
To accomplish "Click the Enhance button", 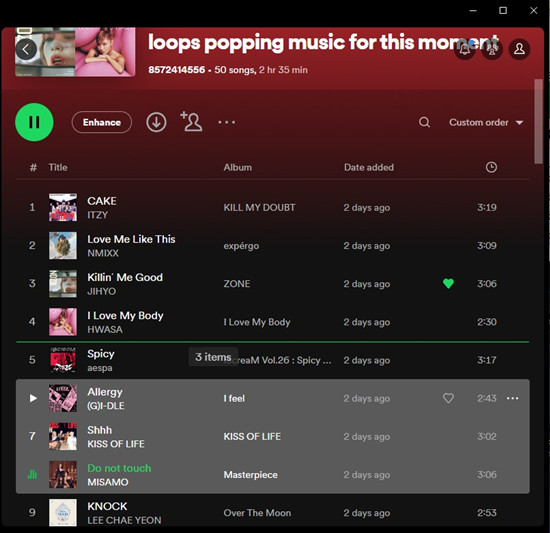I will tap(102, 122).
